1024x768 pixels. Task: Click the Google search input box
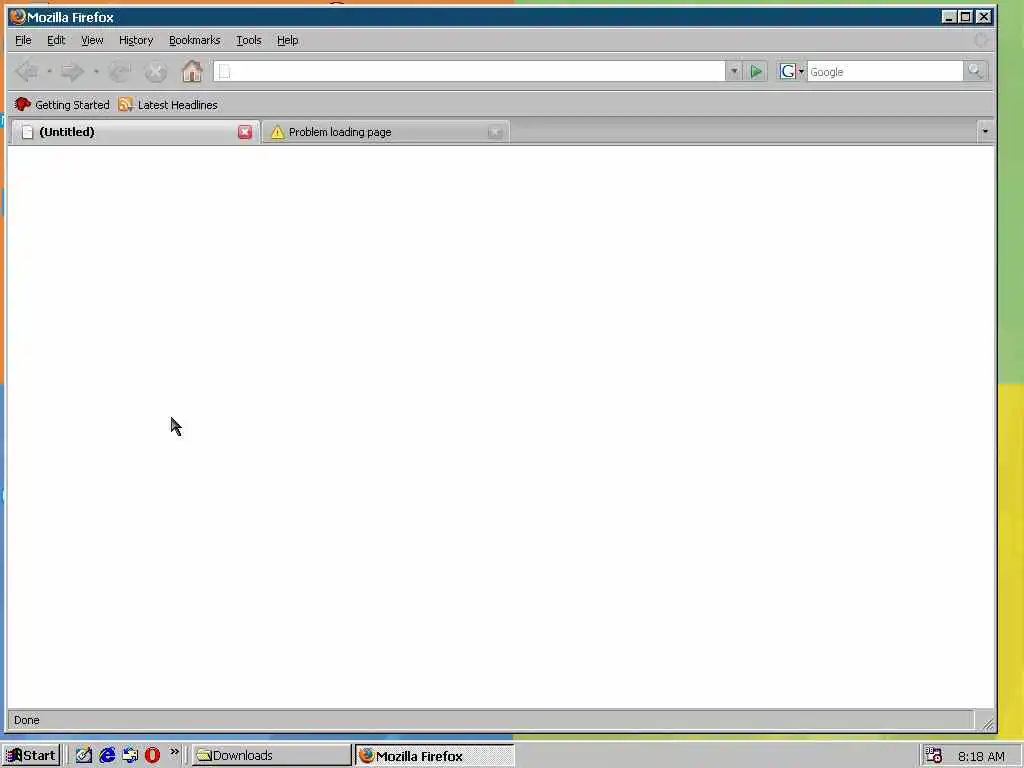coord(885,71)
